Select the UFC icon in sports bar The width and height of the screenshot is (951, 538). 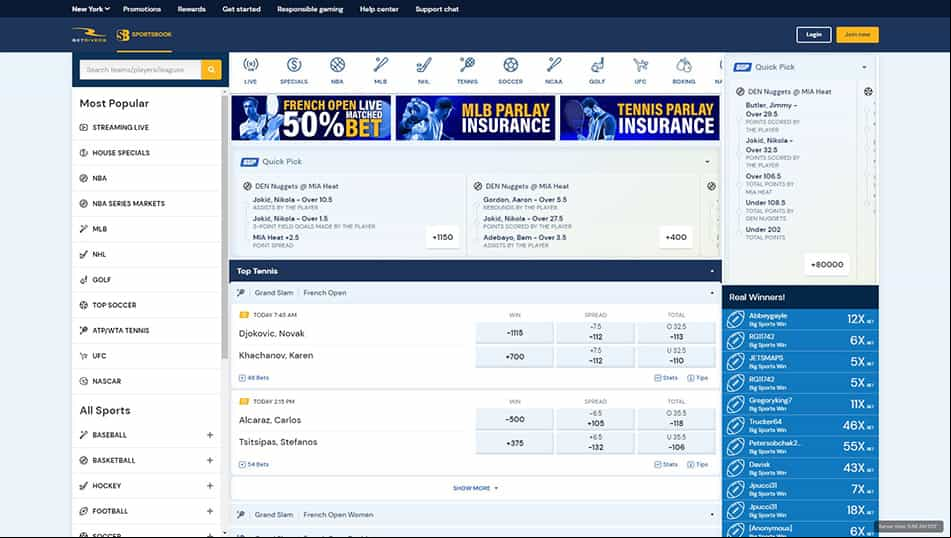tap(640, 70)
